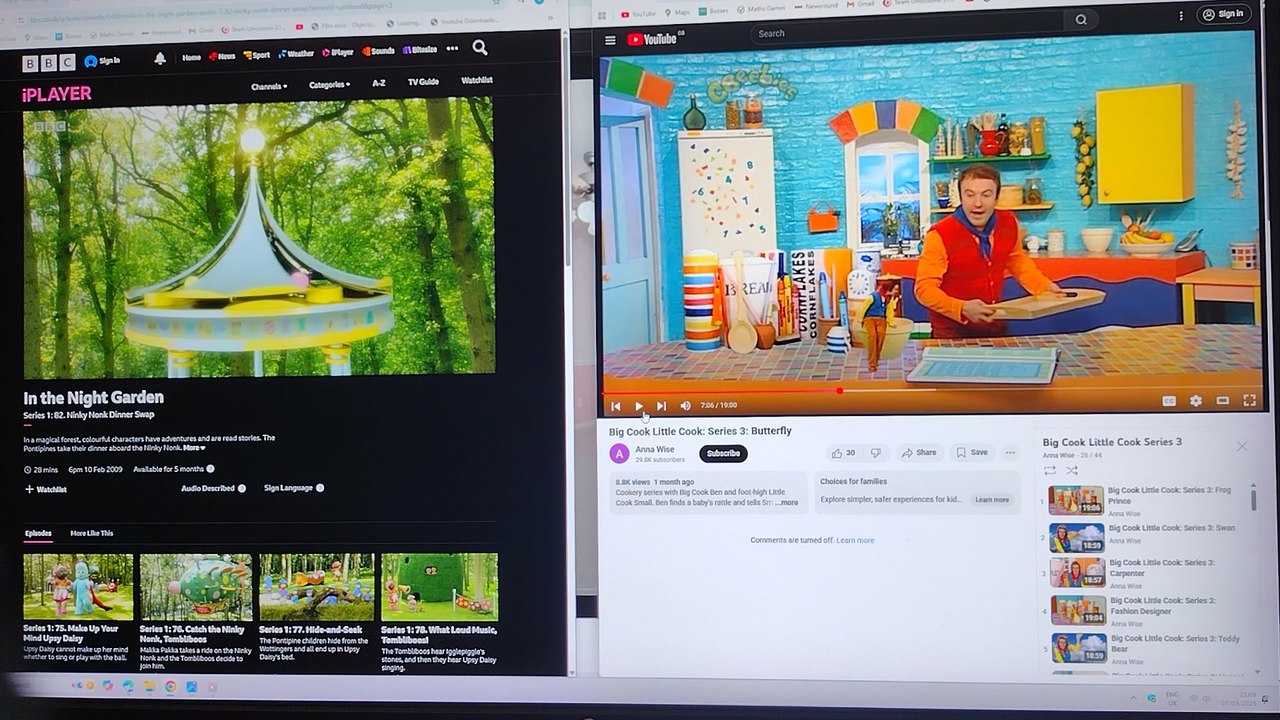Open BBC Sounds link
This screenshot has height=720, width=1280.
(378, 51)
